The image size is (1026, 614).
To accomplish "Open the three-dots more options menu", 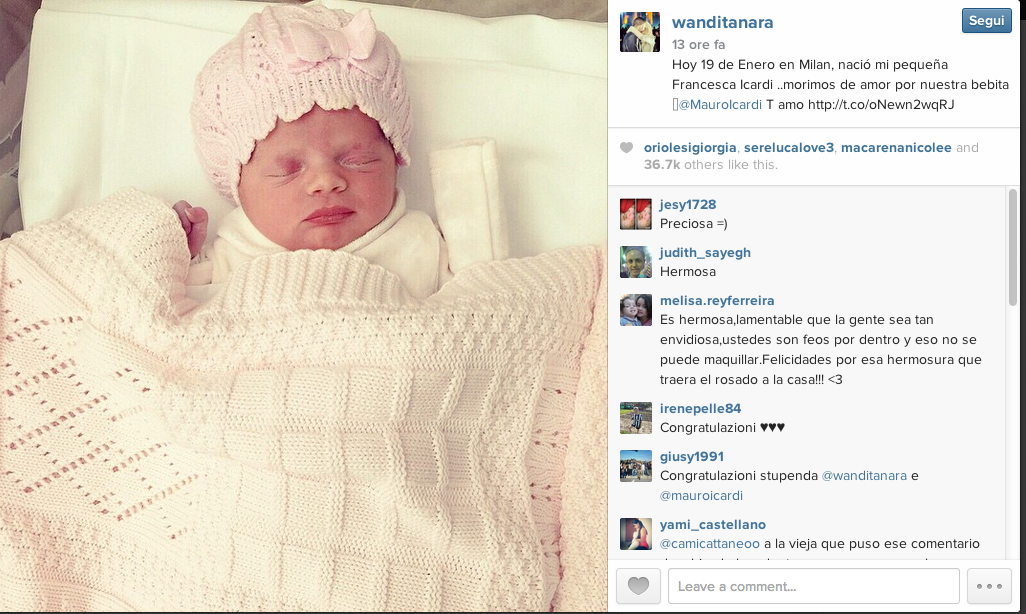I will tap(989, 586).
